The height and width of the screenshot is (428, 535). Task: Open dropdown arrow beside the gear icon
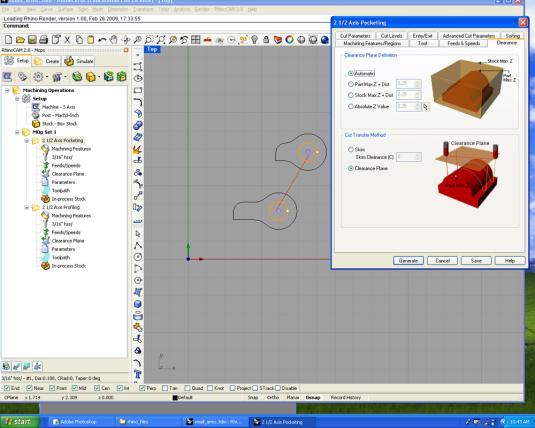click(46, 77)
